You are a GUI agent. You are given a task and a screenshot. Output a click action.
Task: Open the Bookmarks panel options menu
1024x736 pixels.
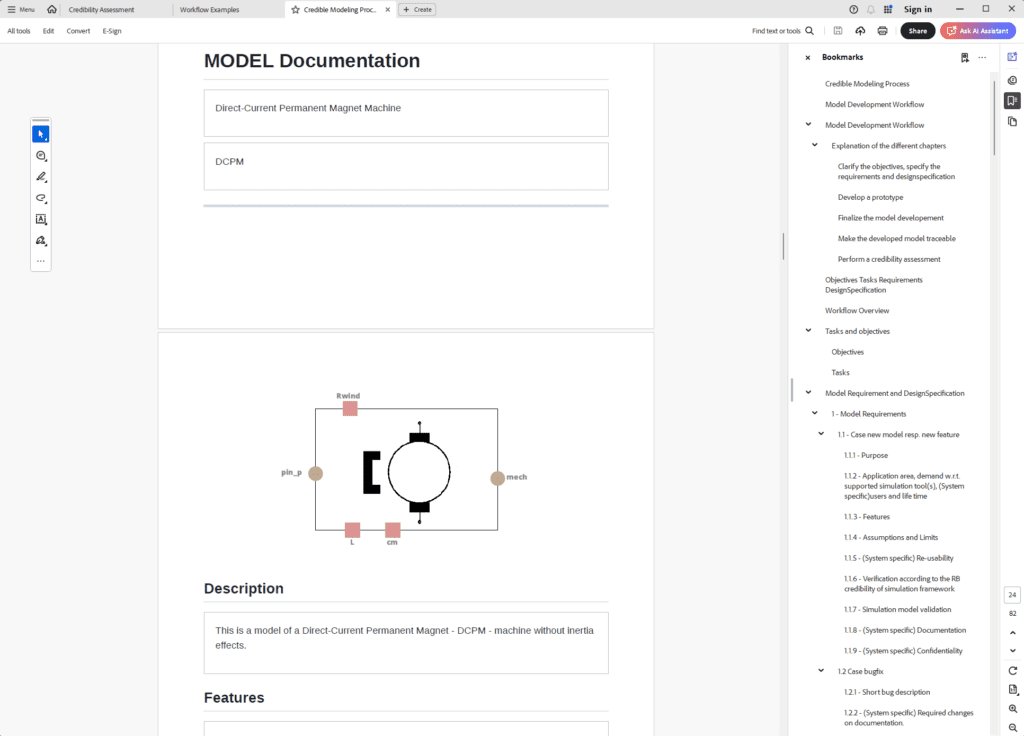[x=982, y=57]
